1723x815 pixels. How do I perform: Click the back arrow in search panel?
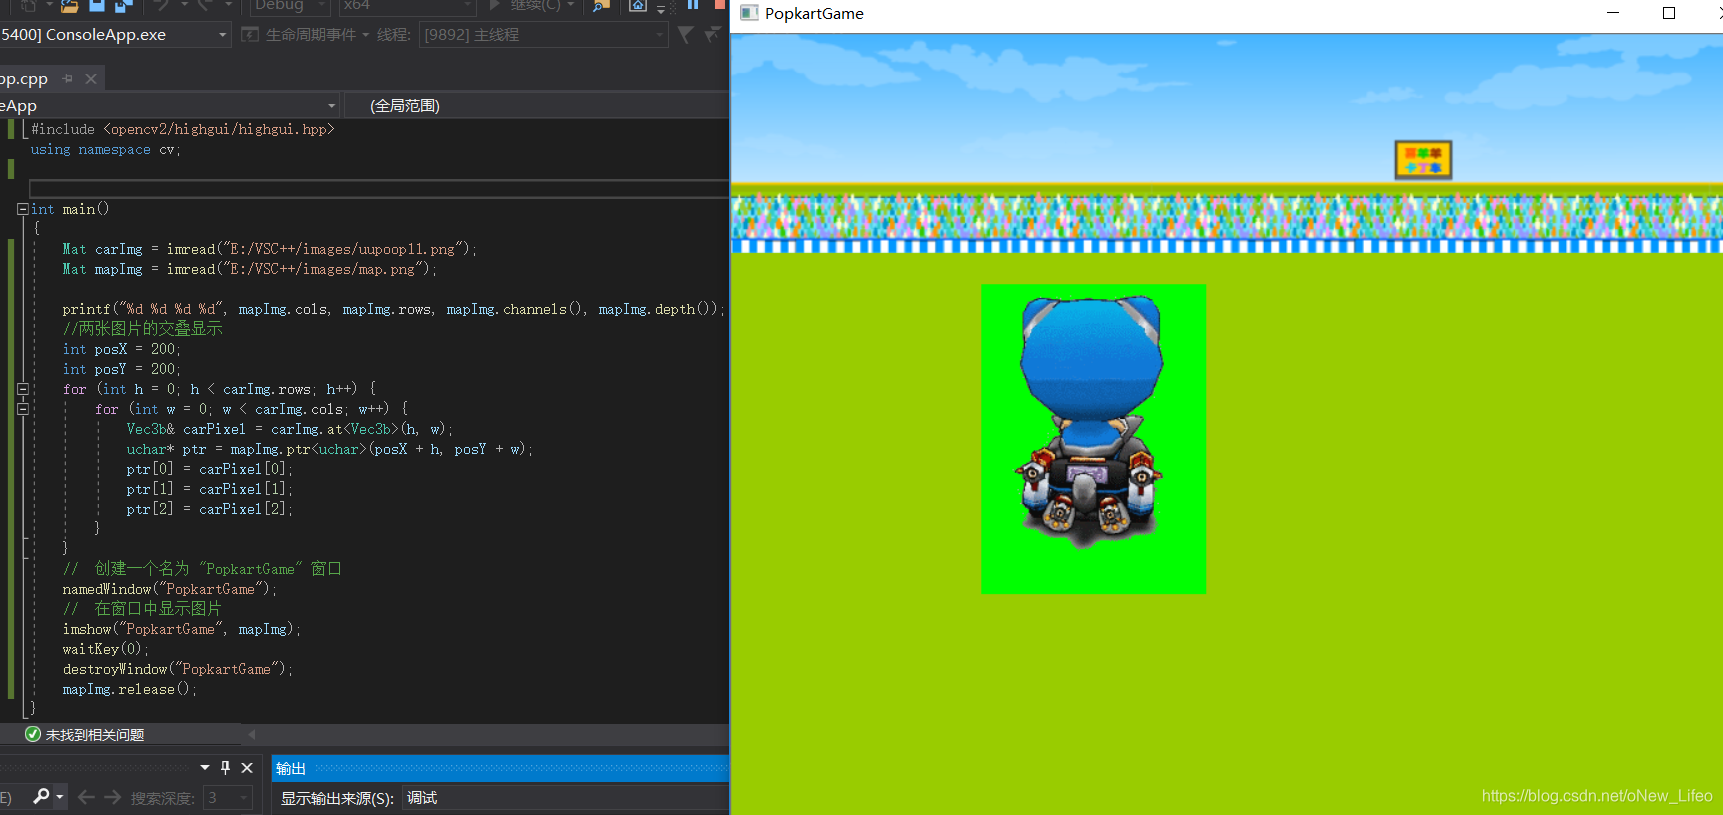click(x=86, y=797)
